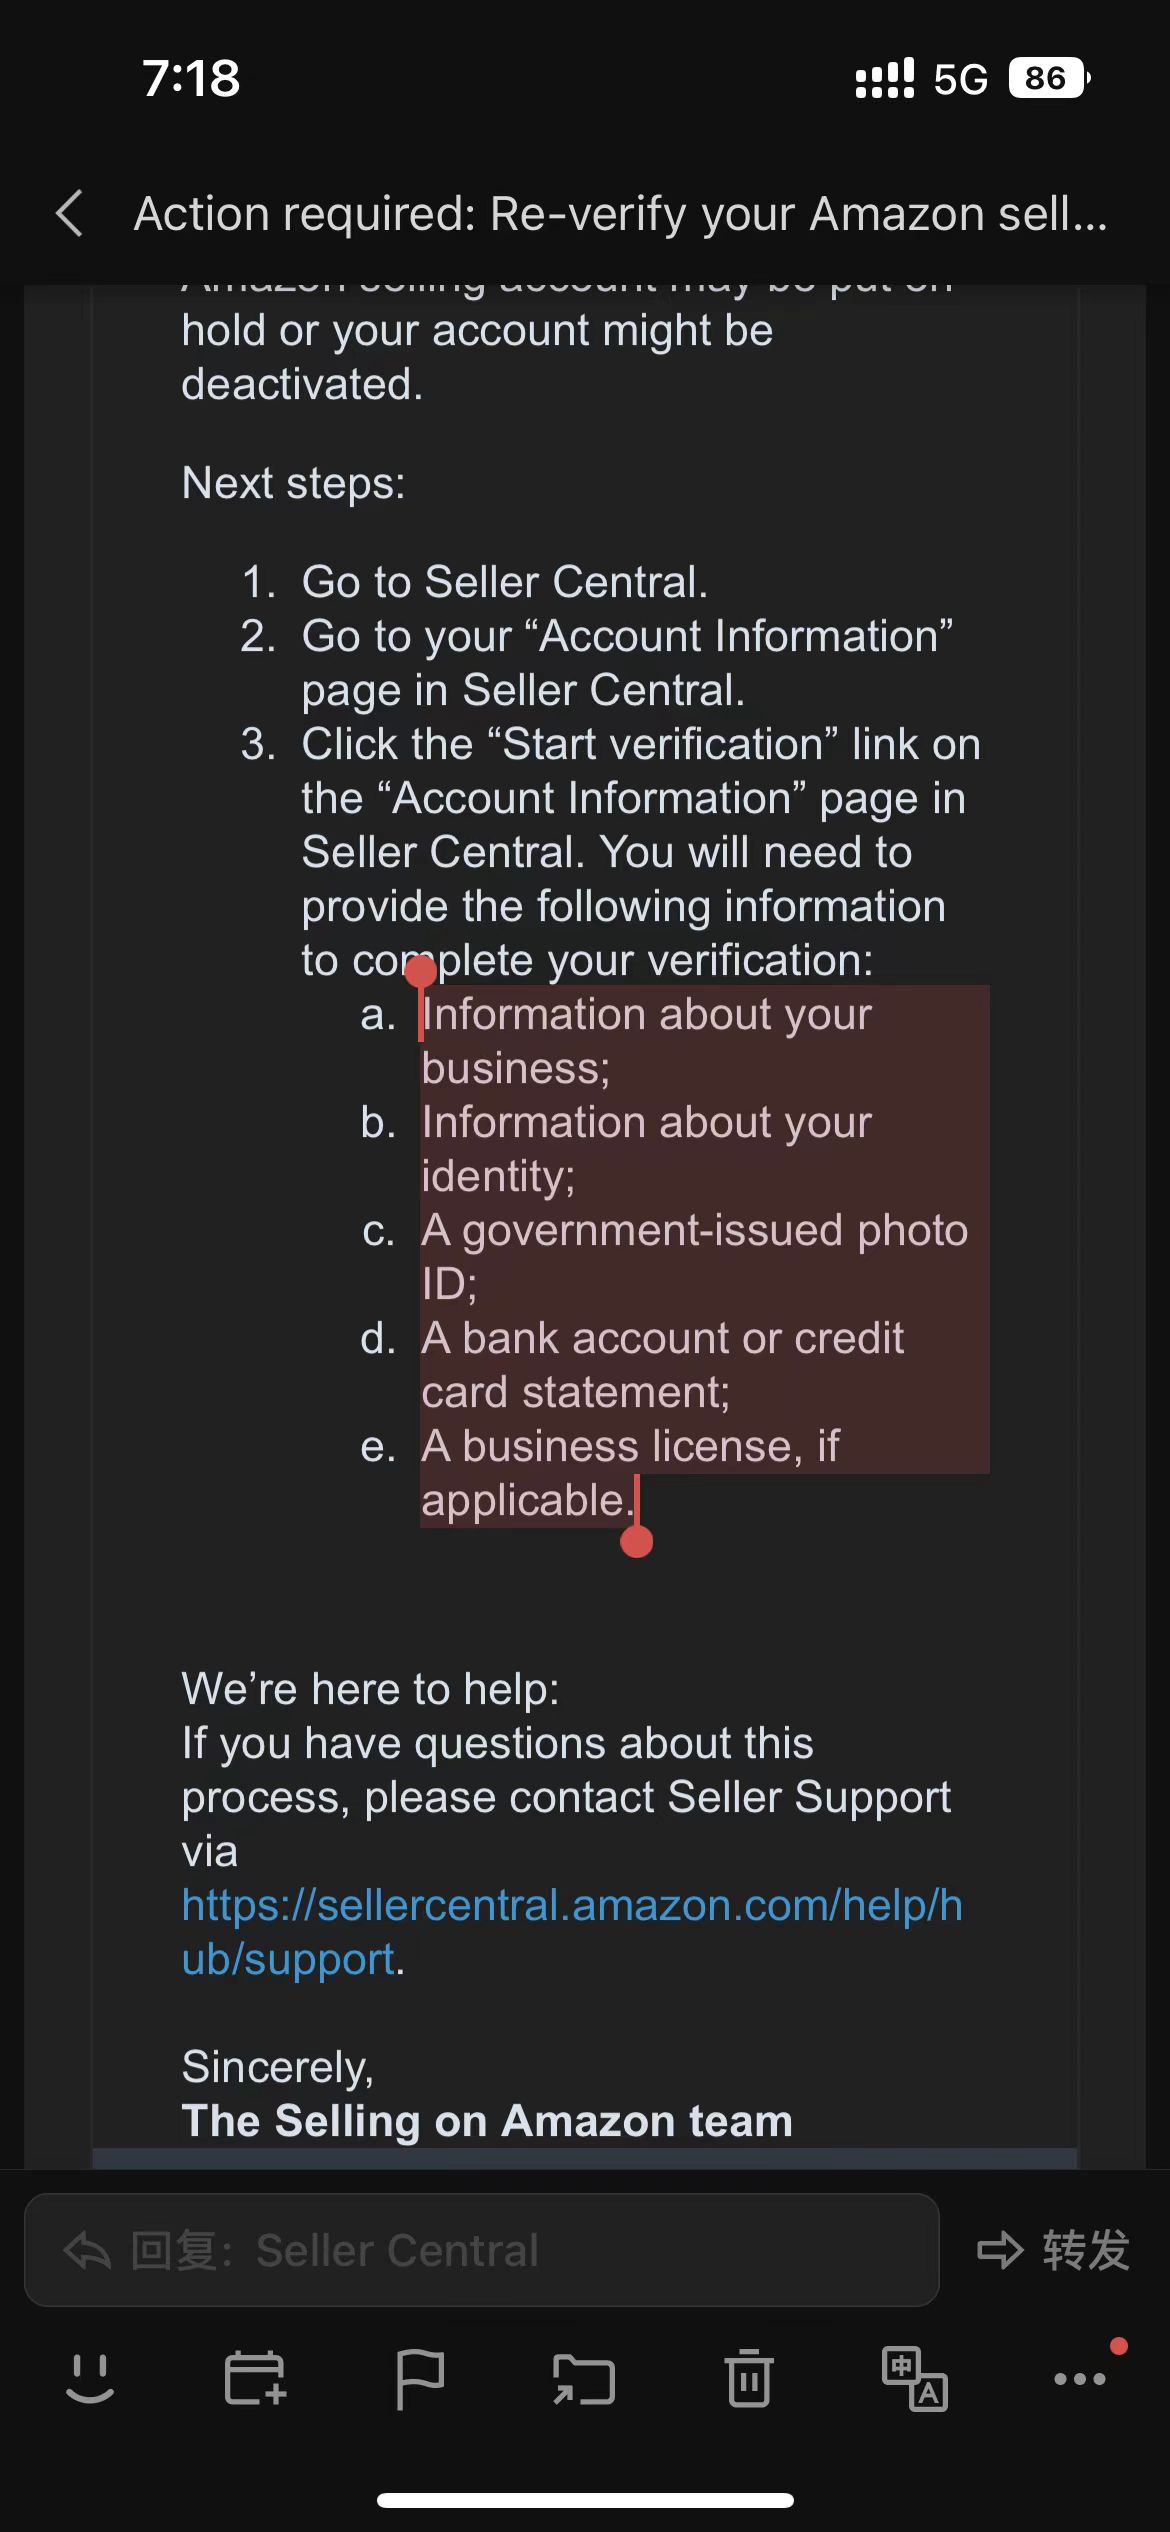Tap the upper red selection handle
Image resolution: width=1170 pixels, height=2532 pixels.
coord(421,970)
